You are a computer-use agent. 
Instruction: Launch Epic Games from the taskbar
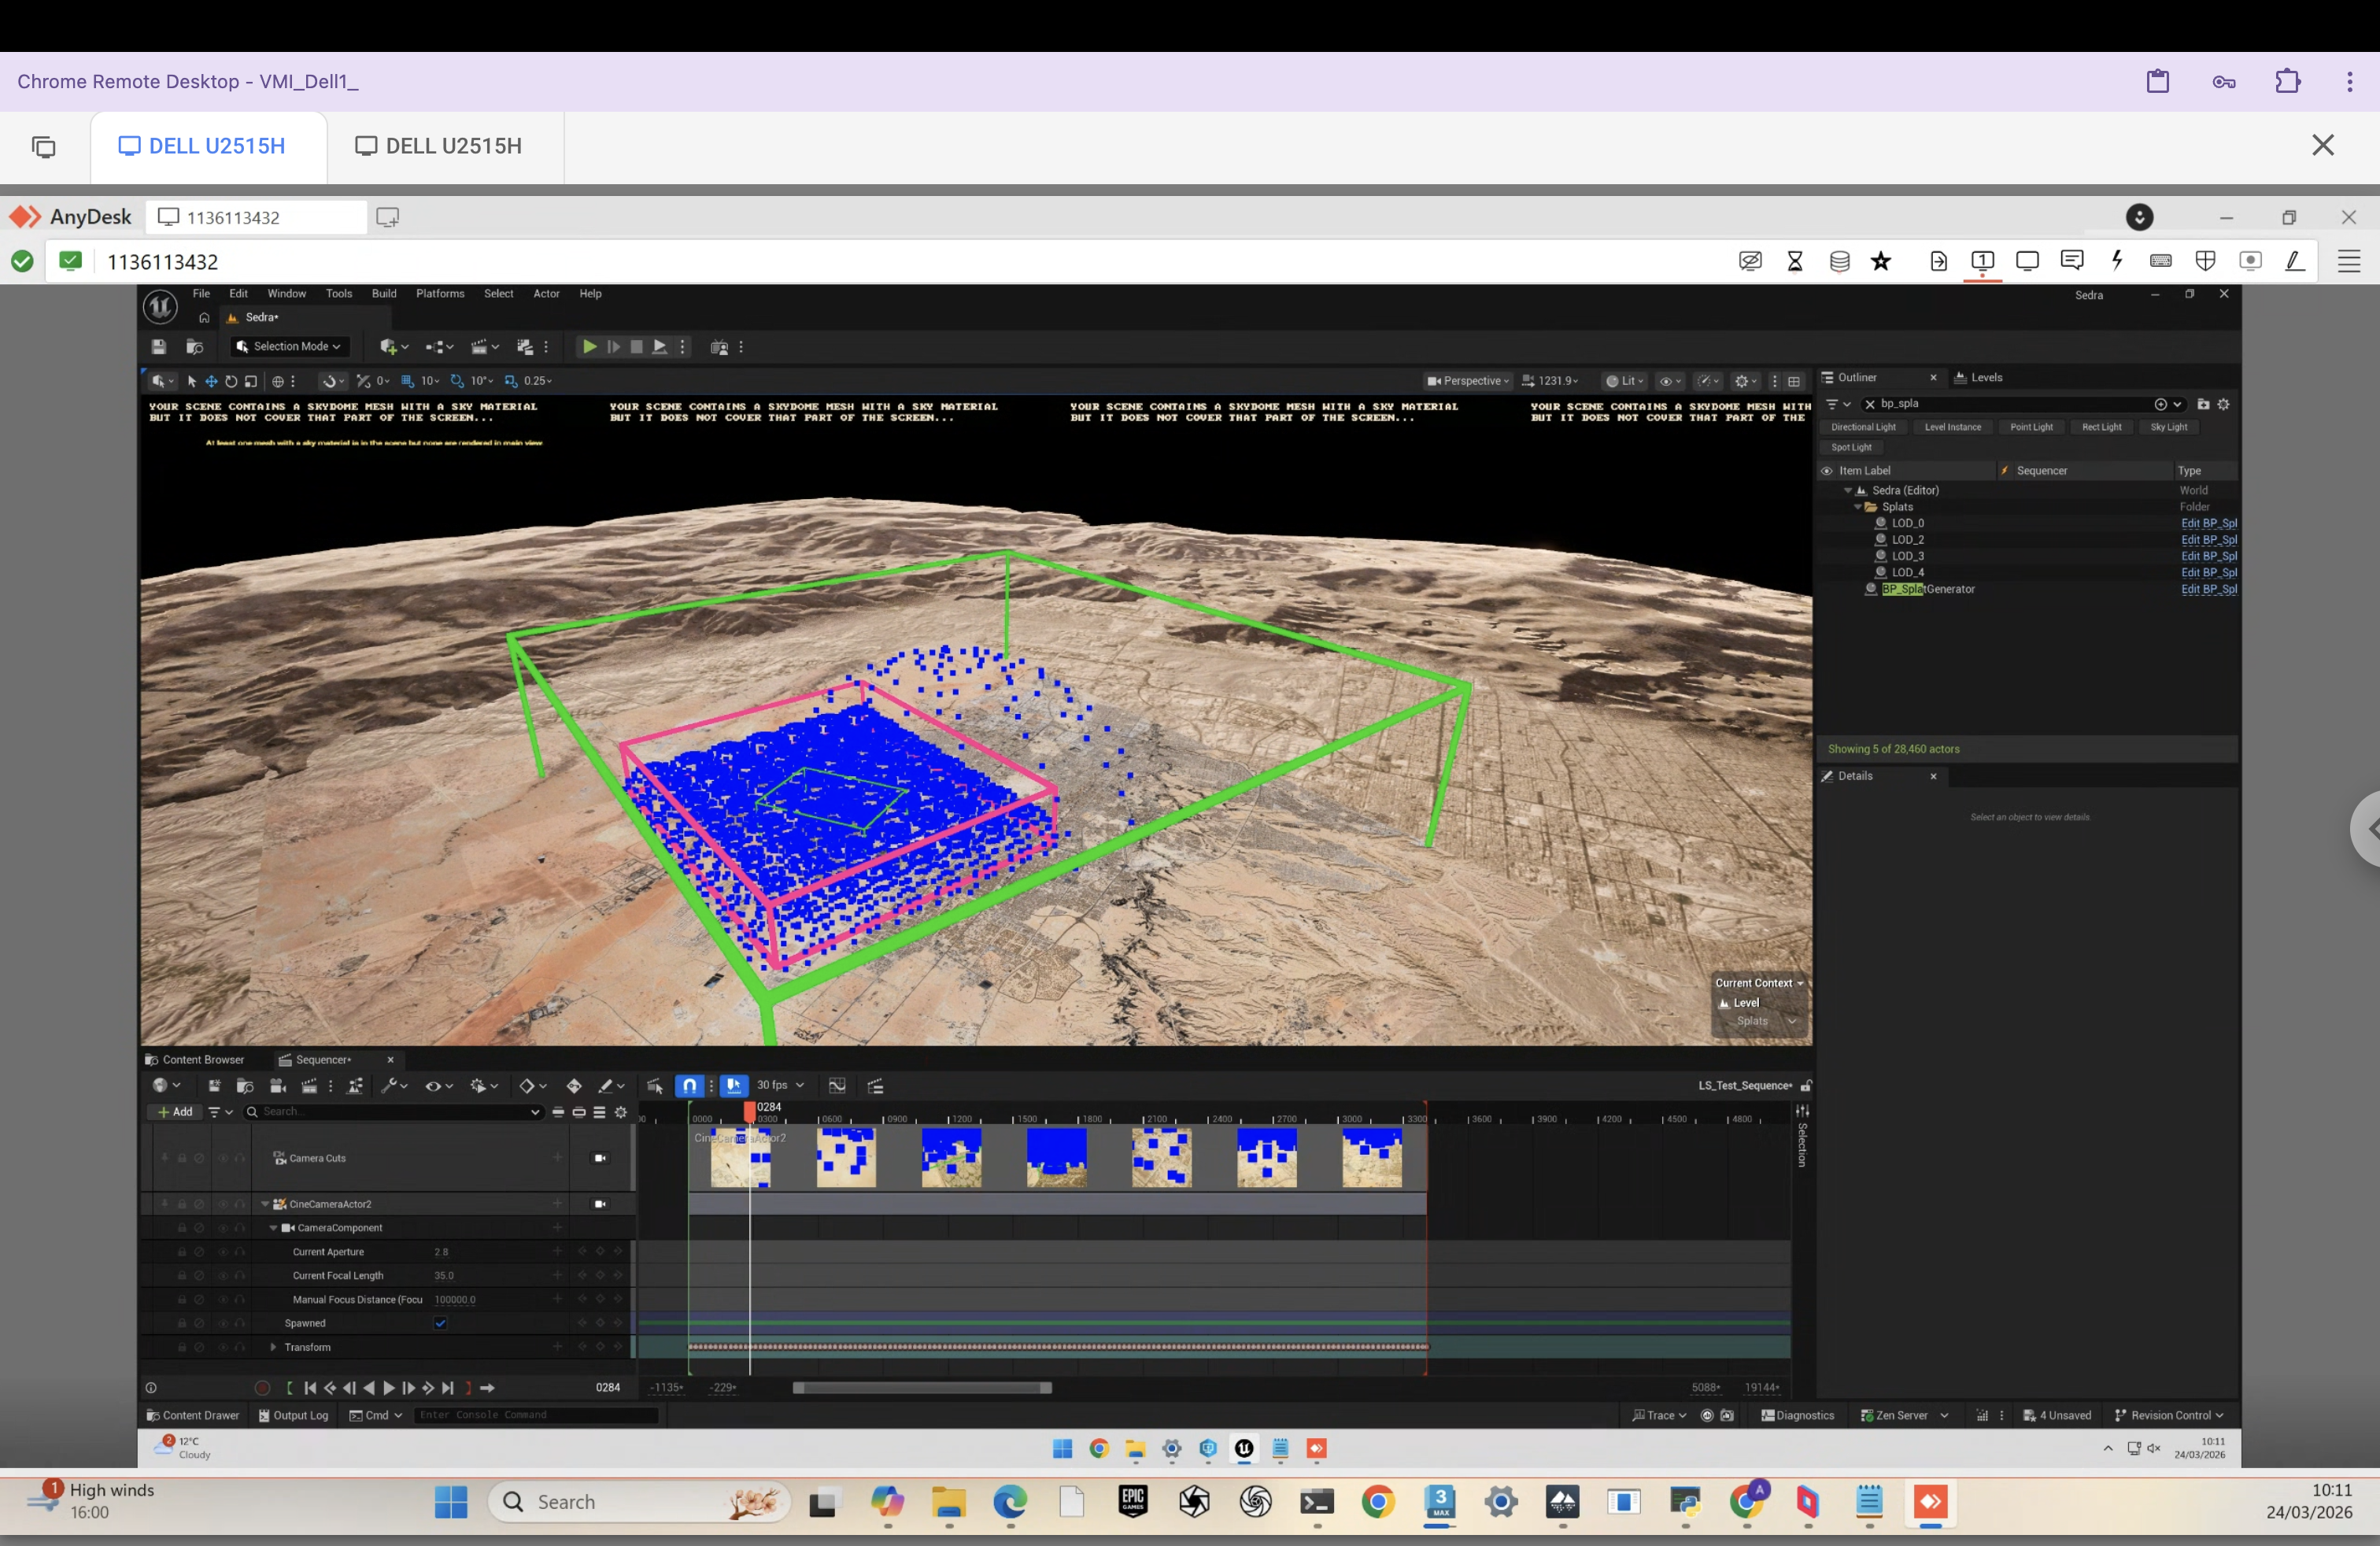click(1133, 1502)
